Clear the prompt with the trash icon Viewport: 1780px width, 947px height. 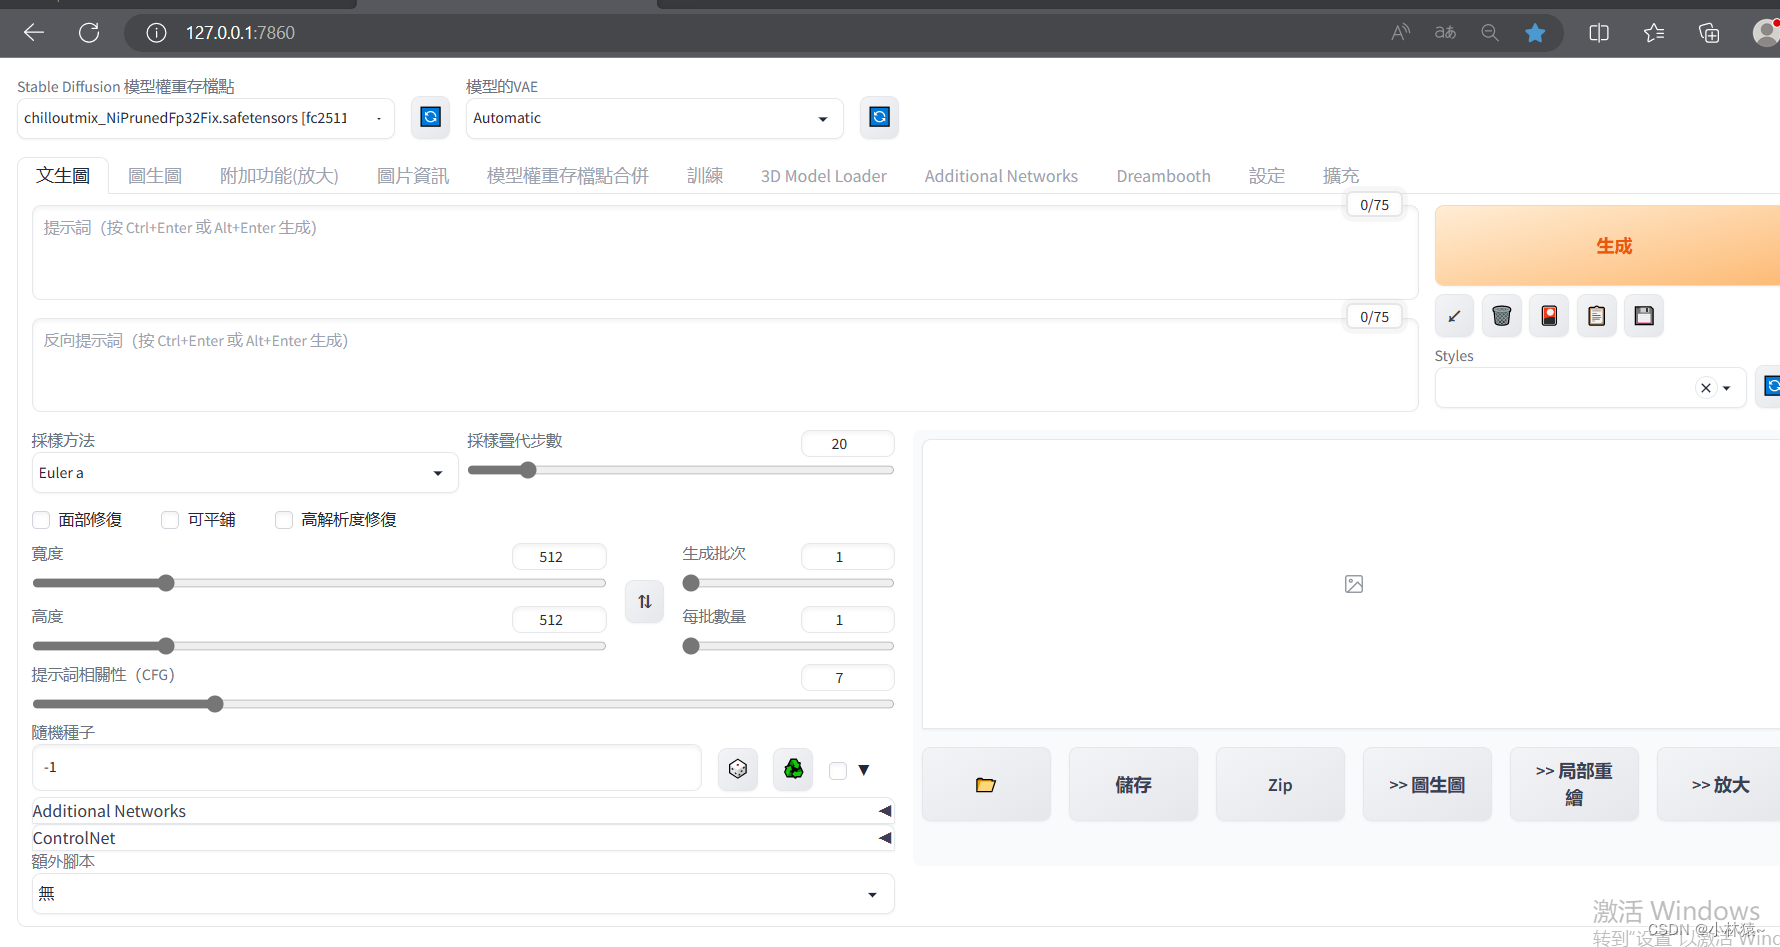pyautogui.click(x=1501, y=316)
